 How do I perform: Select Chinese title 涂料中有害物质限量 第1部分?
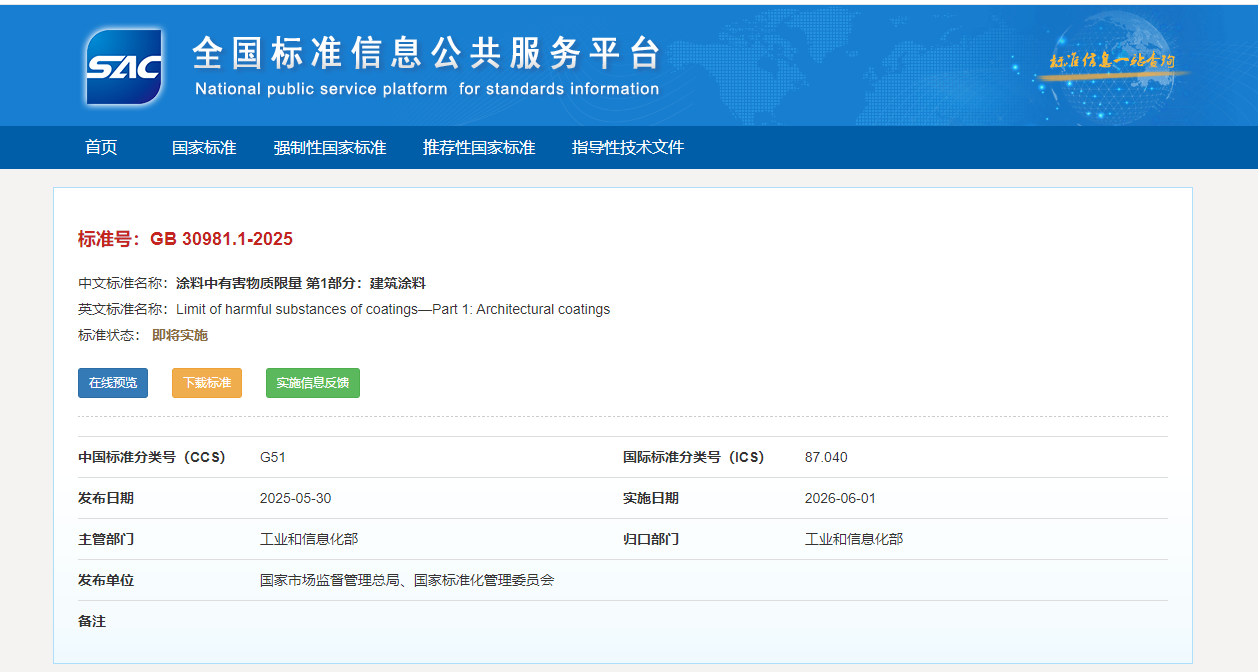tap(301, 283)
